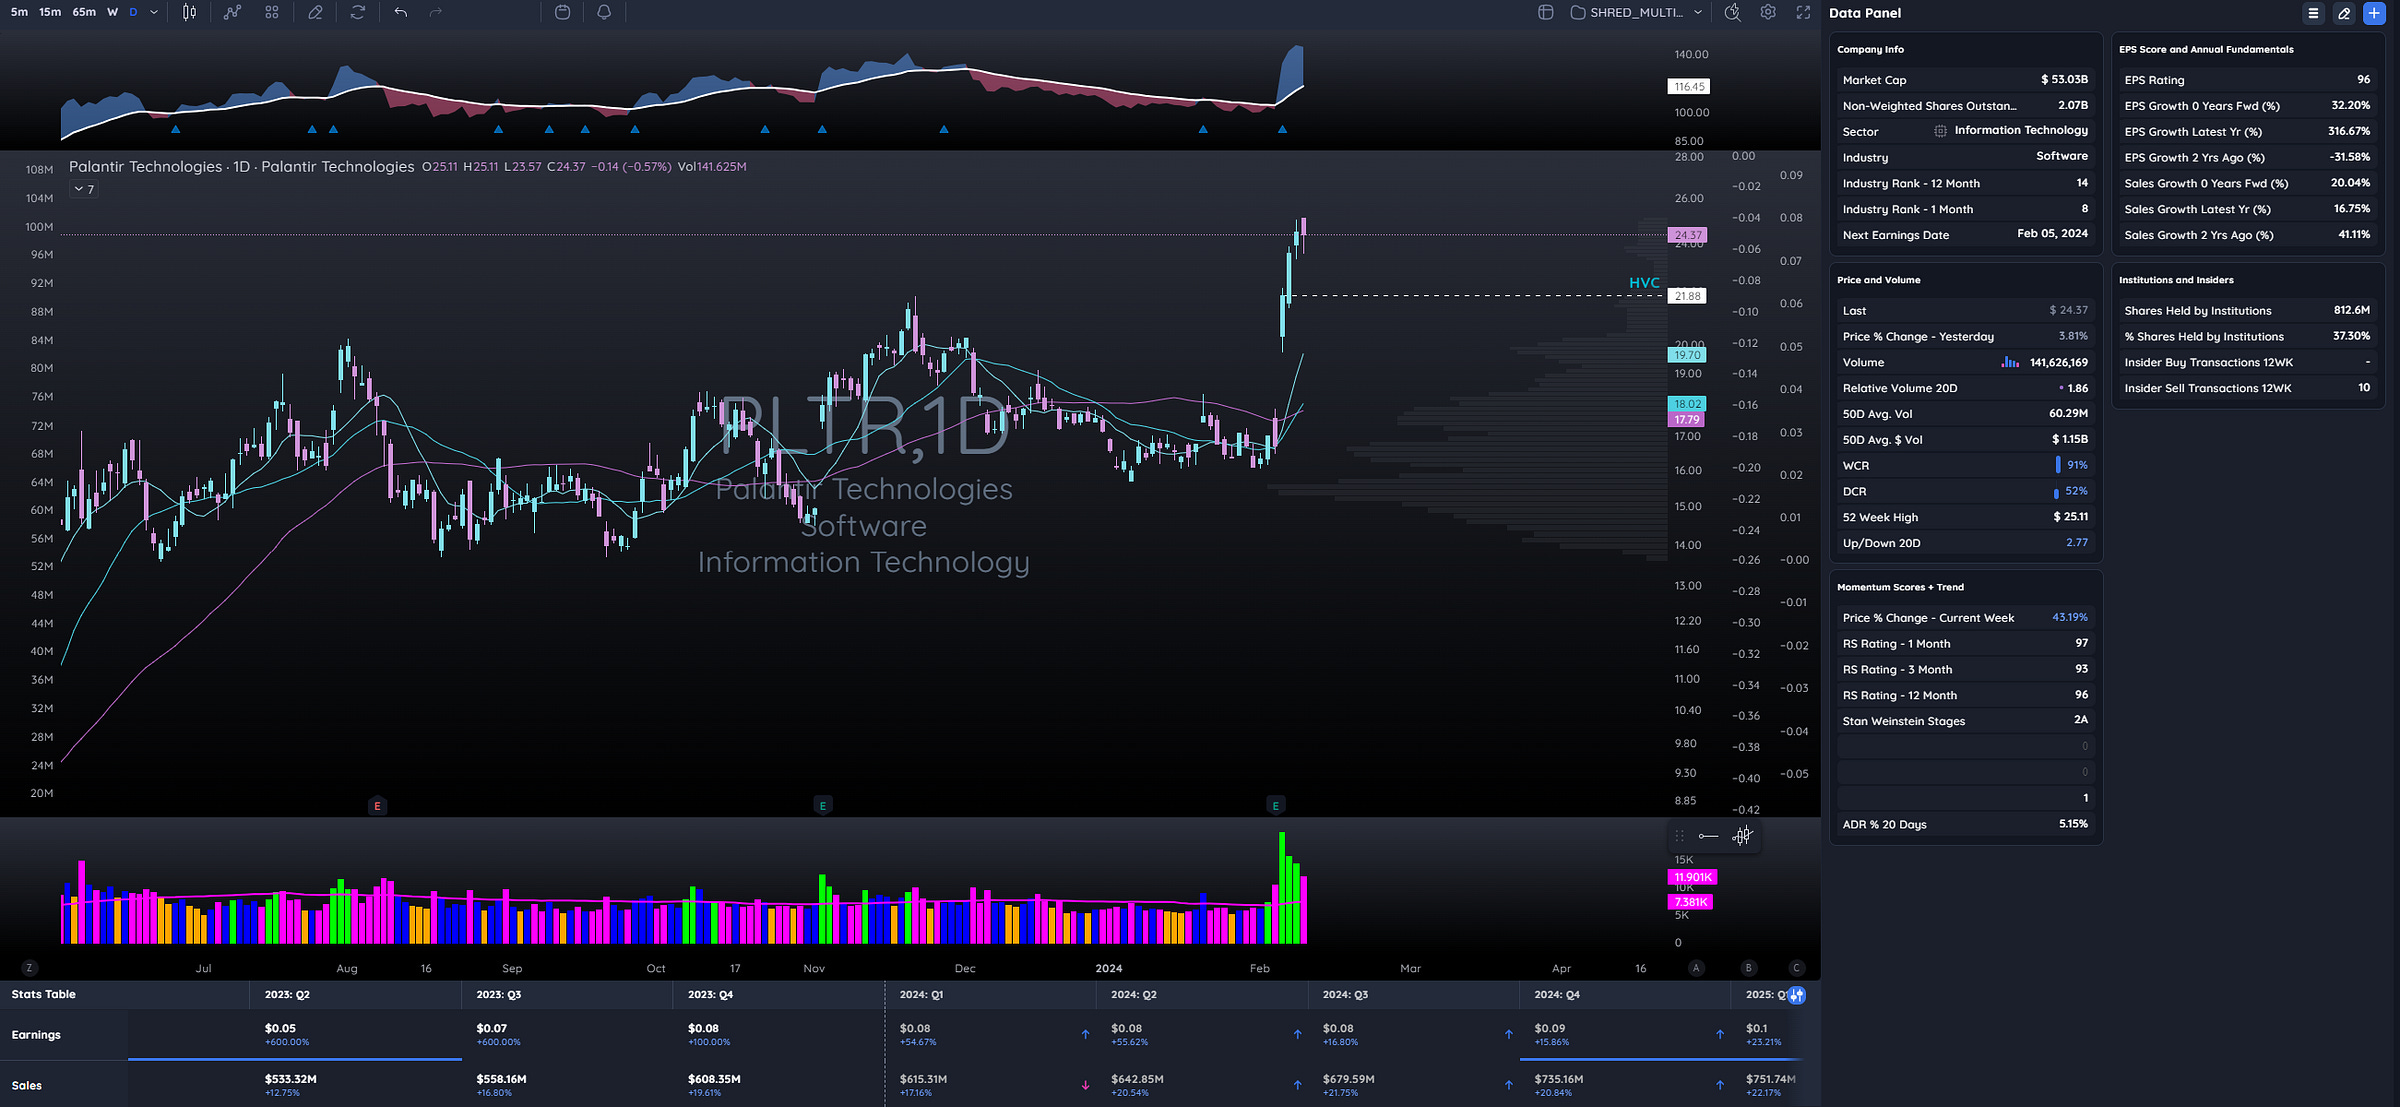The width and height of the screenshot is (2400, 1107).
Task: Click the 5m timeframe button
Action: pos(19,12)
